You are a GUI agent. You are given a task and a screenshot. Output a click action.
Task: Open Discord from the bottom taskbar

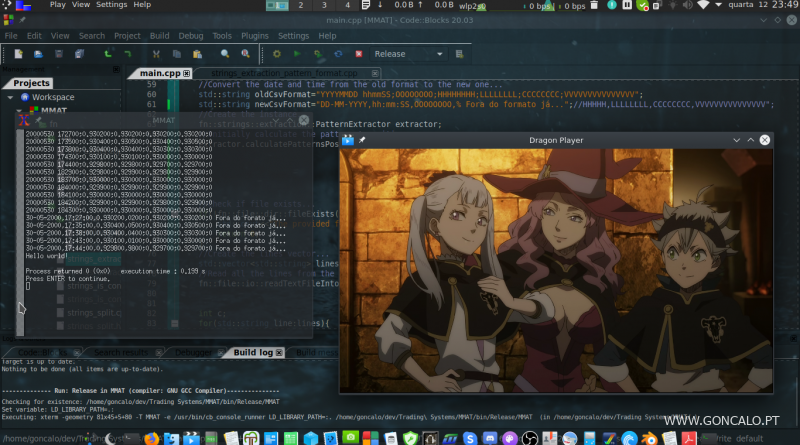pyautogui.click(x=490, y=438)
